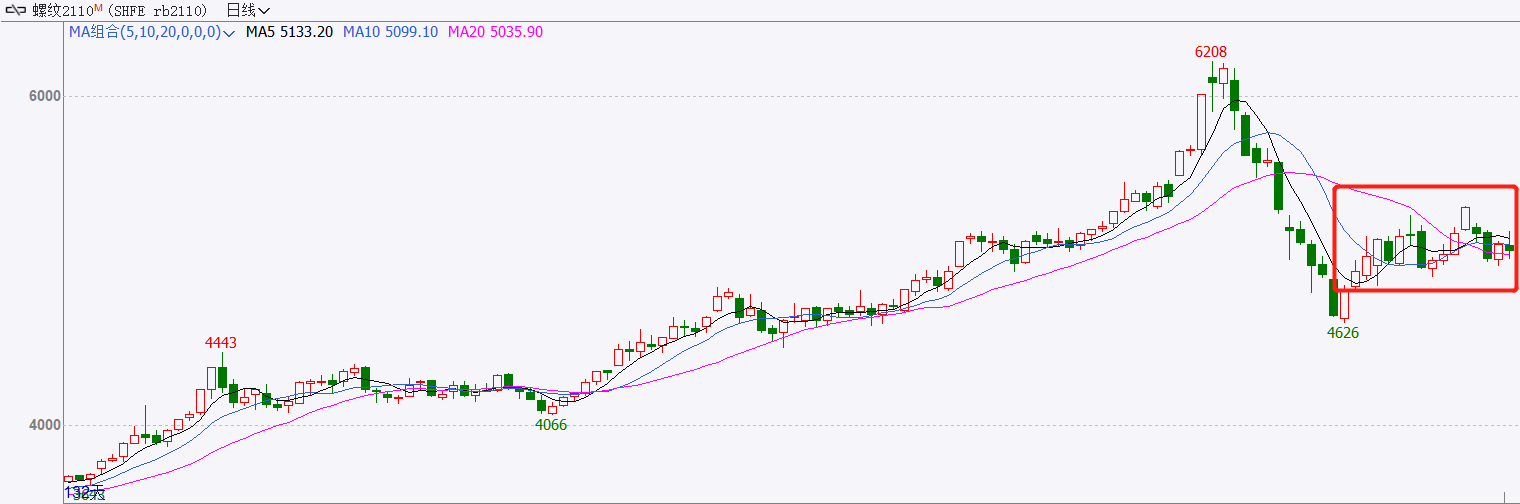Click the red M marker next to 螺纹2110
This screenshot has height=504, width=1520.
(x=99, y=8)
